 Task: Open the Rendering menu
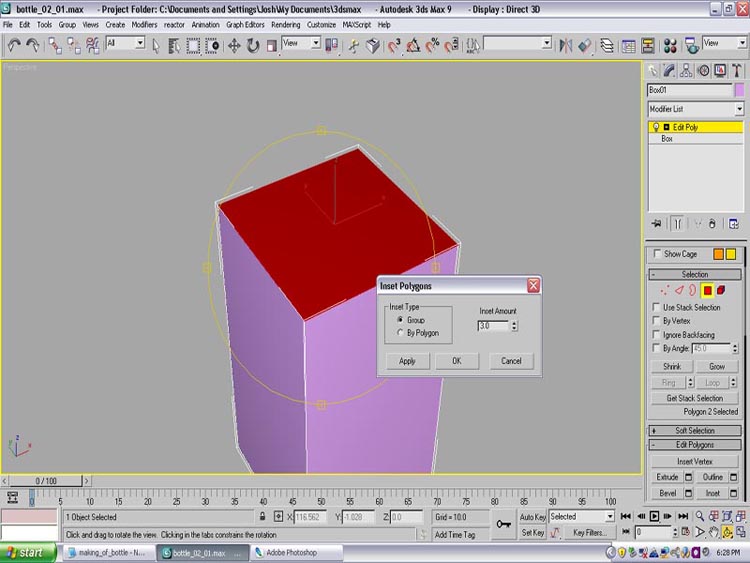point(285,24)
